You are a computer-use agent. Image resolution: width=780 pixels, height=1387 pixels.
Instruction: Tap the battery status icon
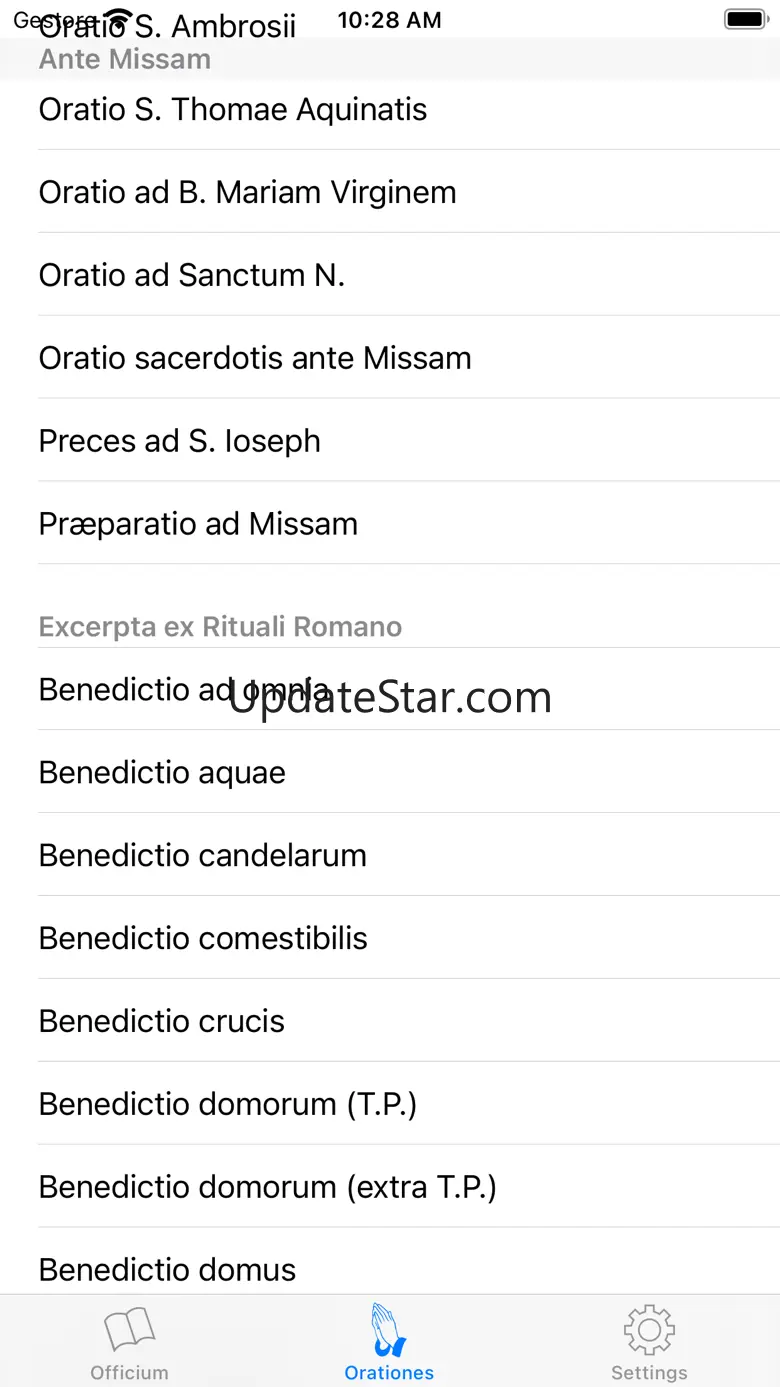745,19
